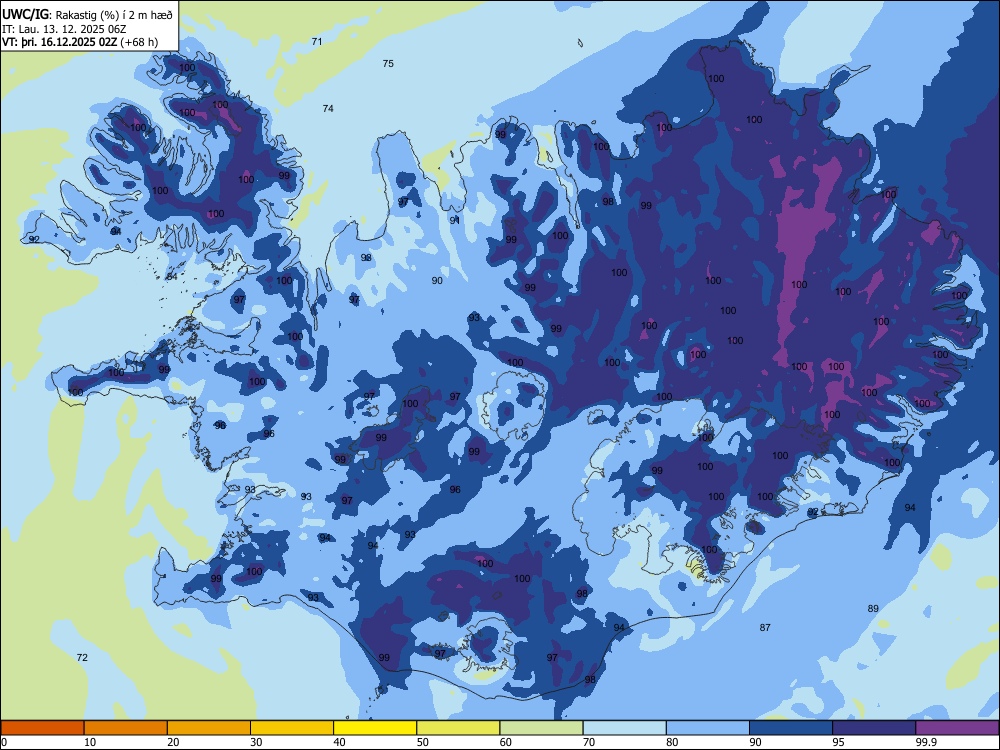Click the medium blue 80-90 legend swatch

pyautogui.click(x=708, y=728)
